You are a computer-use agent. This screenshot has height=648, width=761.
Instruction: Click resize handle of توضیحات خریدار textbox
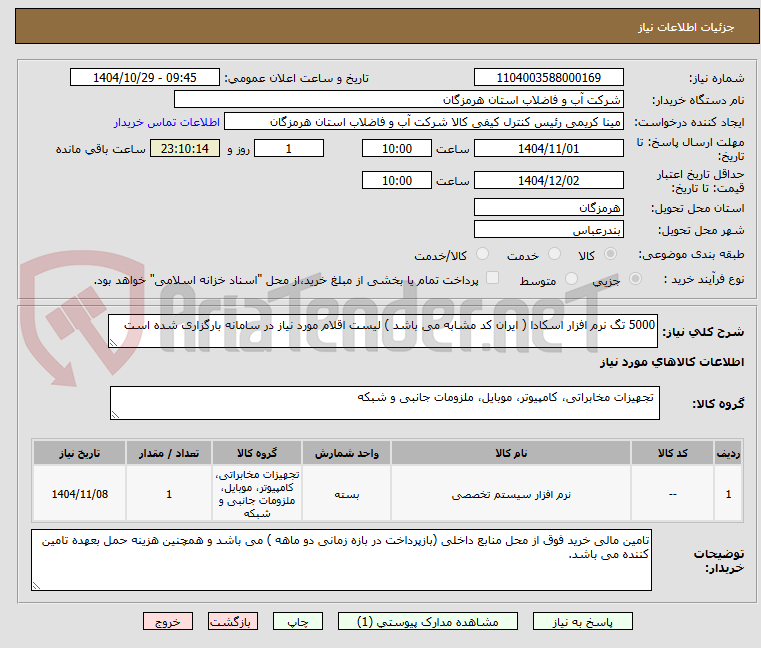click(x=36, y=585)
